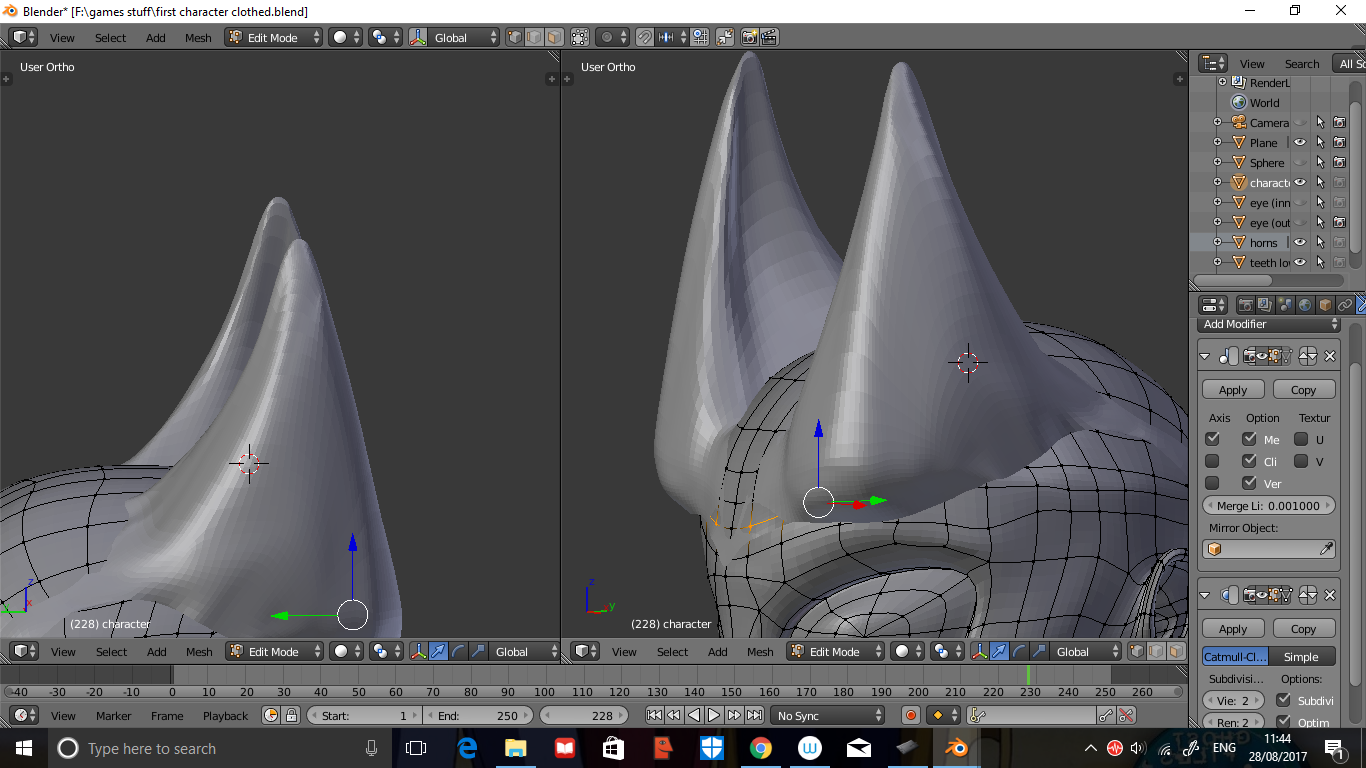The width and height of the screenshot is (1366, 768).
Task: Click OpenGL render image camera icon
Action: pos(750,37)
